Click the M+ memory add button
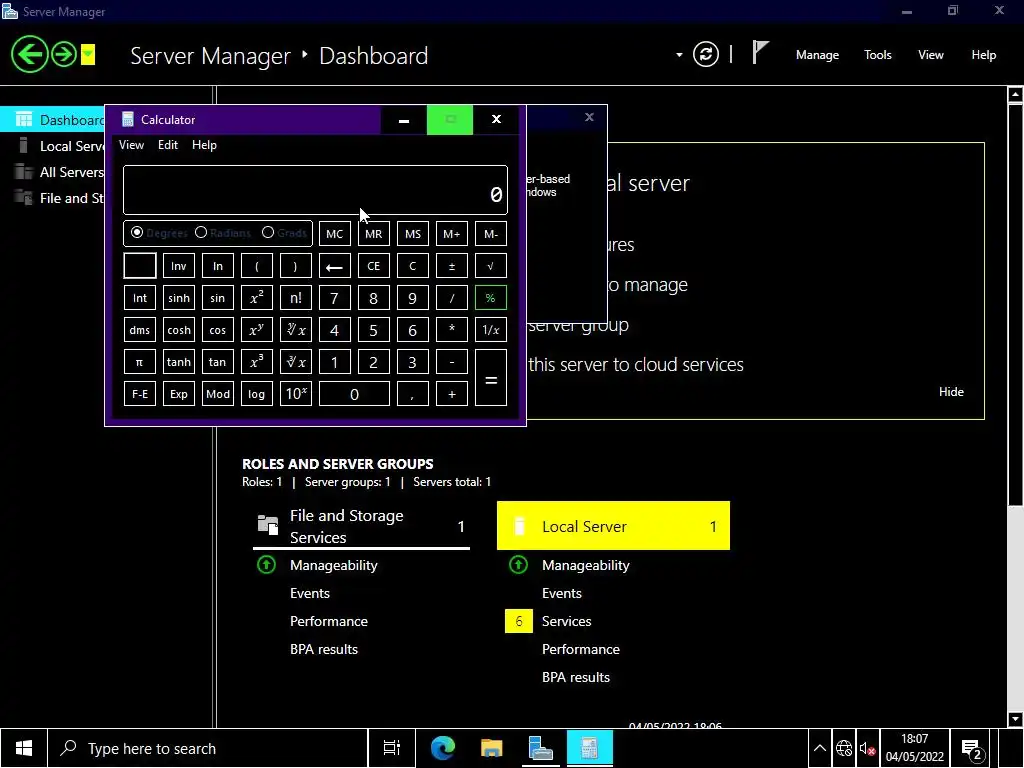1024x768 pixels. [451, 234]
